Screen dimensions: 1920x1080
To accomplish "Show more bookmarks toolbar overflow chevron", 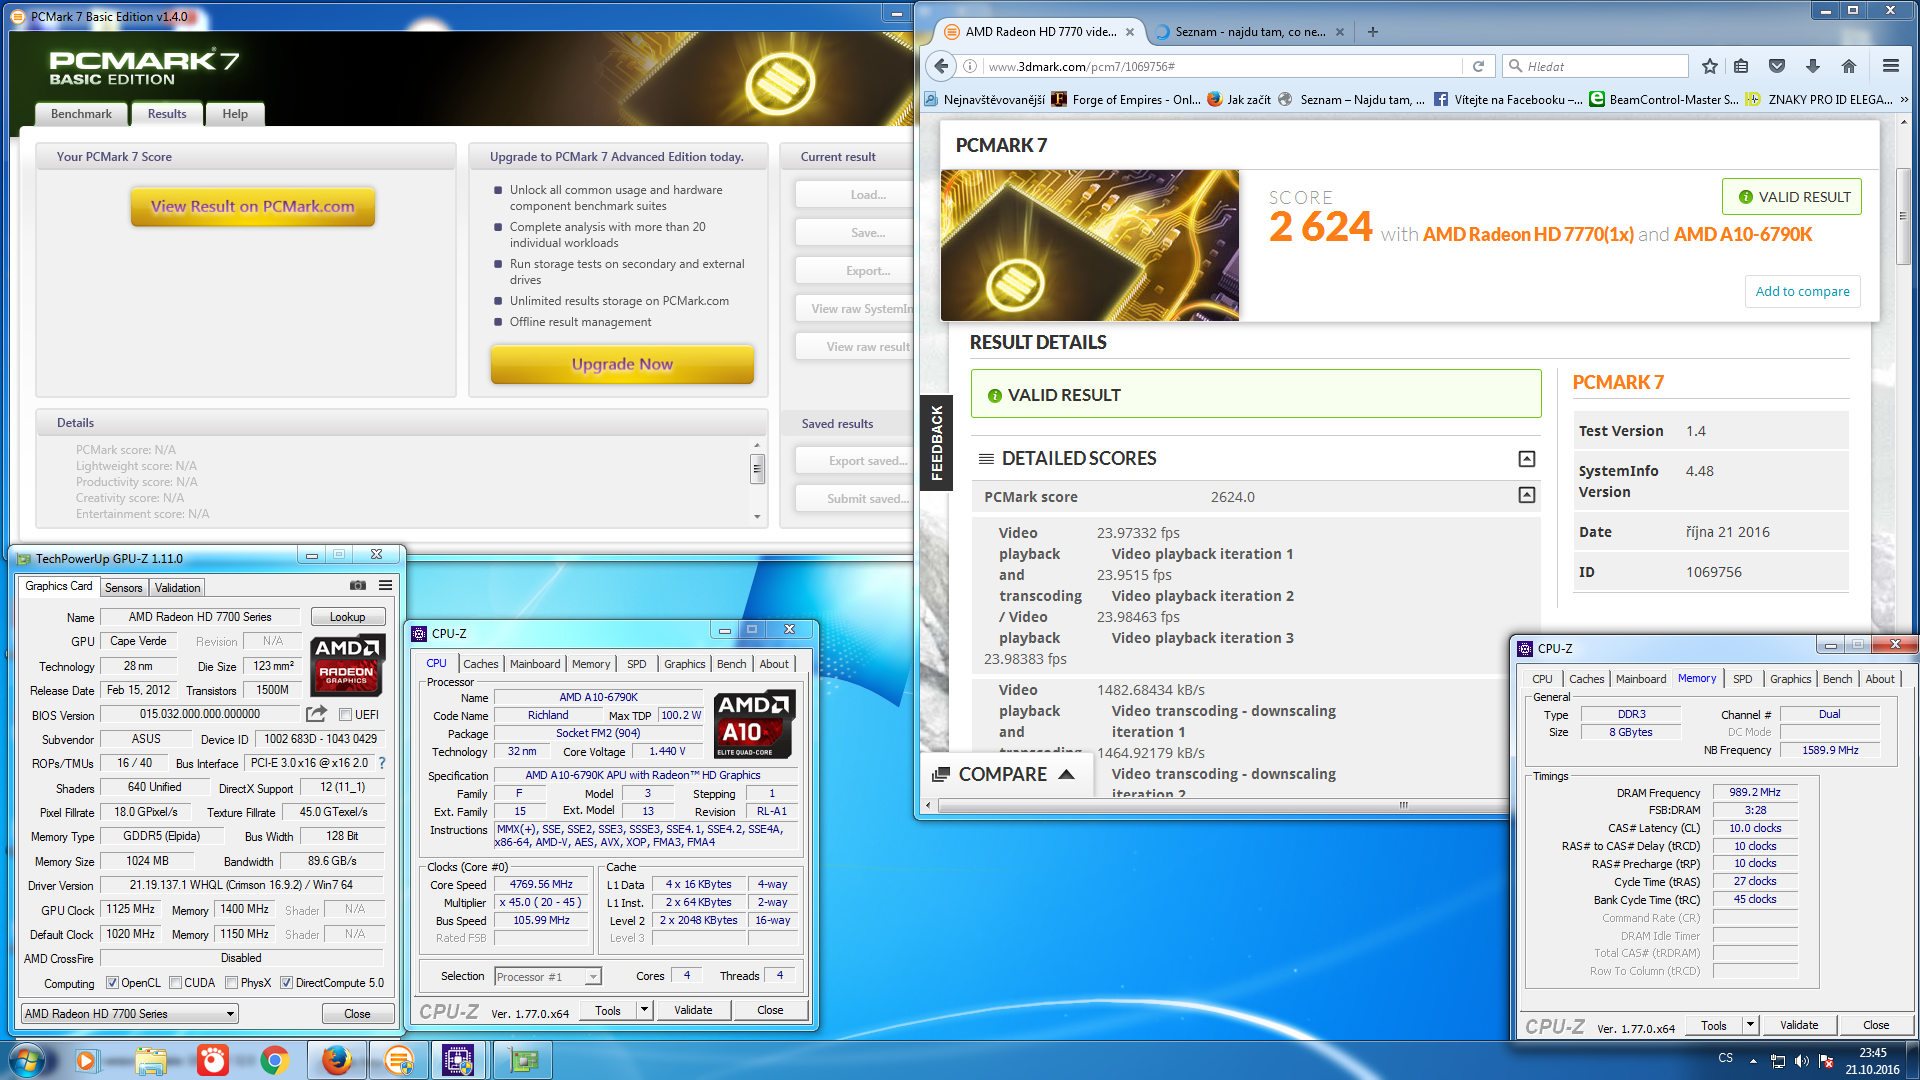I will [1904, 99].
